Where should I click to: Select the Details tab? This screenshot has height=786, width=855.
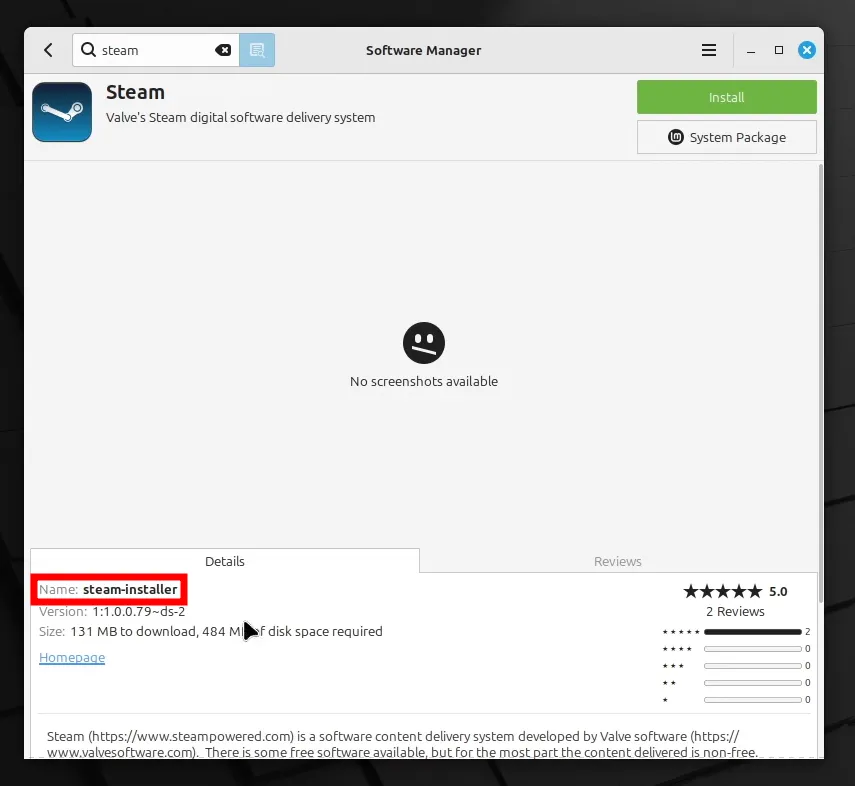[x=224, y=561]
